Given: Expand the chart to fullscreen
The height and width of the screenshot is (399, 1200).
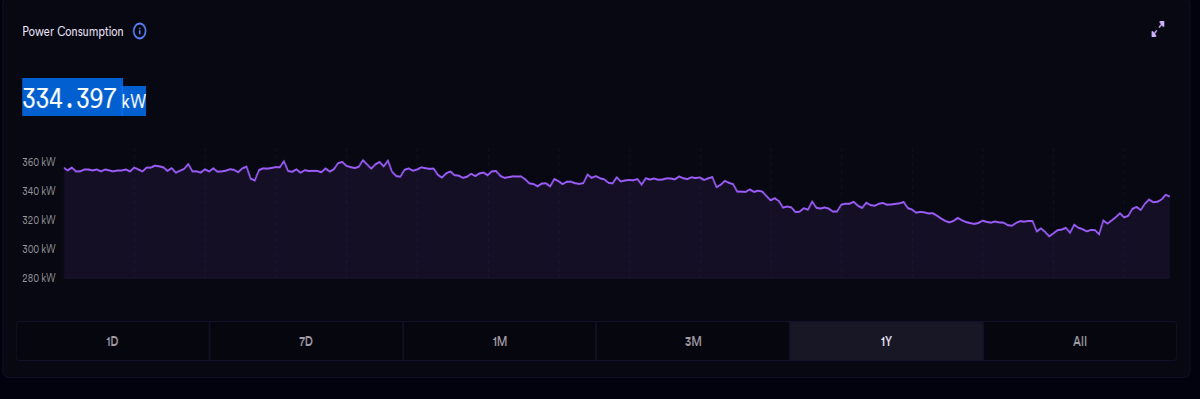Looking at the screenshot, I should pos(1158,29).
